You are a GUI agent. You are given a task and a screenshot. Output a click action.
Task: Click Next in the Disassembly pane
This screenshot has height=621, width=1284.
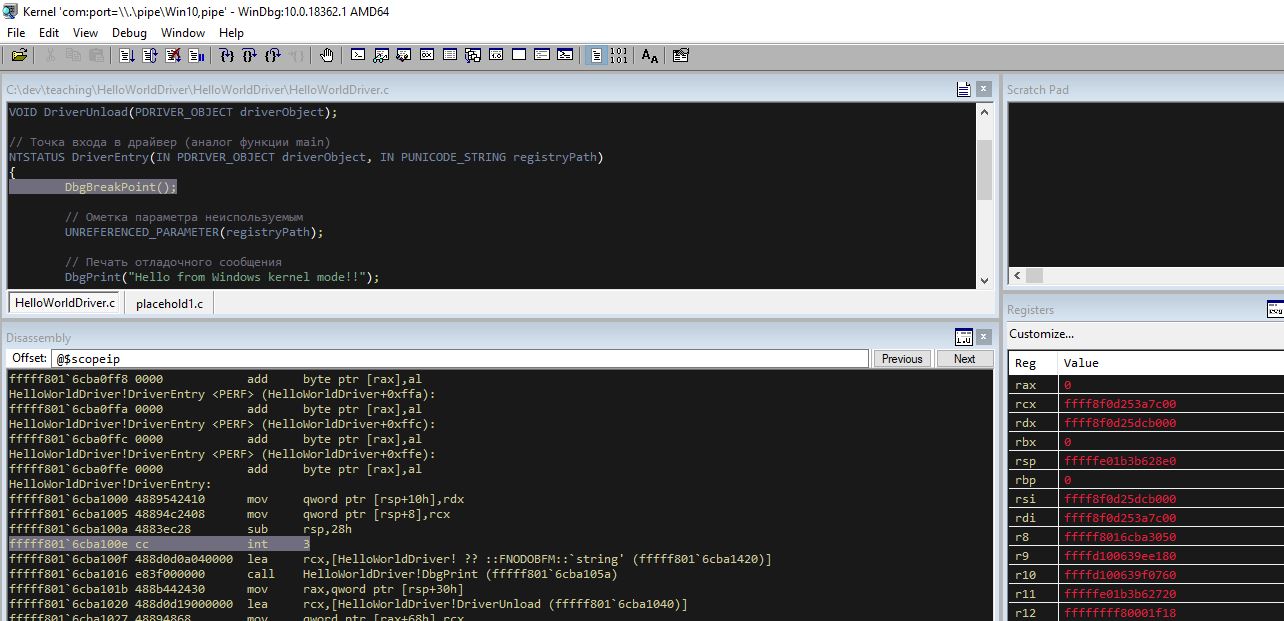(x=963, y=358)
